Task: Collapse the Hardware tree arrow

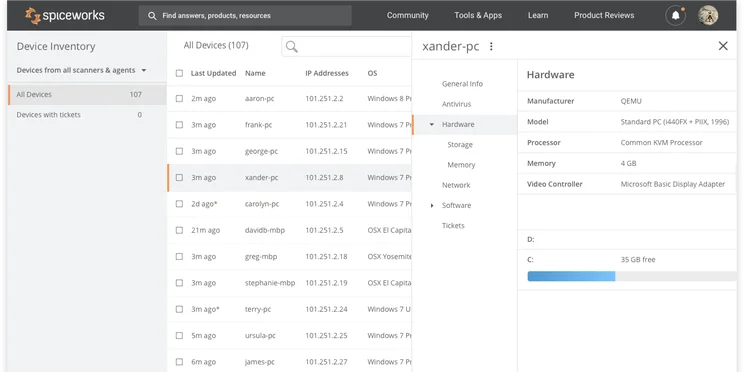Action: click(x=432, y=124)
